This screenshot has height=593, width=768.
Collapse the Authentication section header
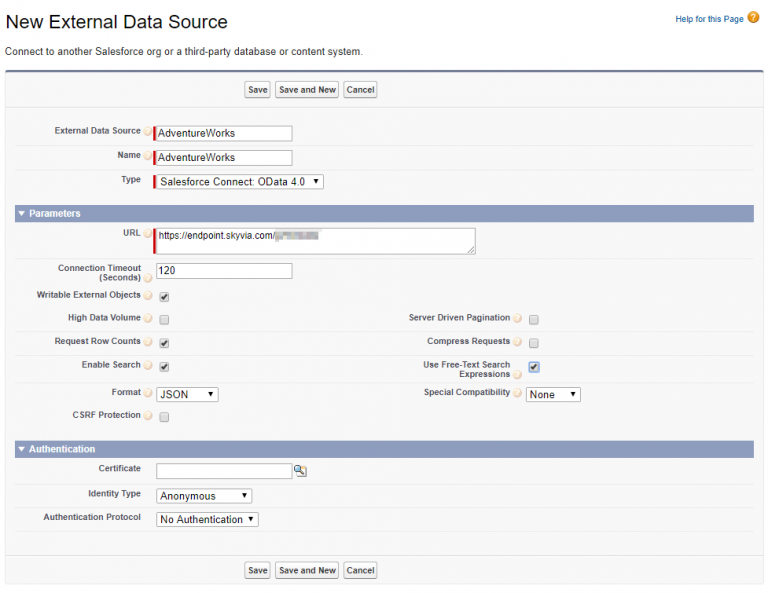[21, 450]
